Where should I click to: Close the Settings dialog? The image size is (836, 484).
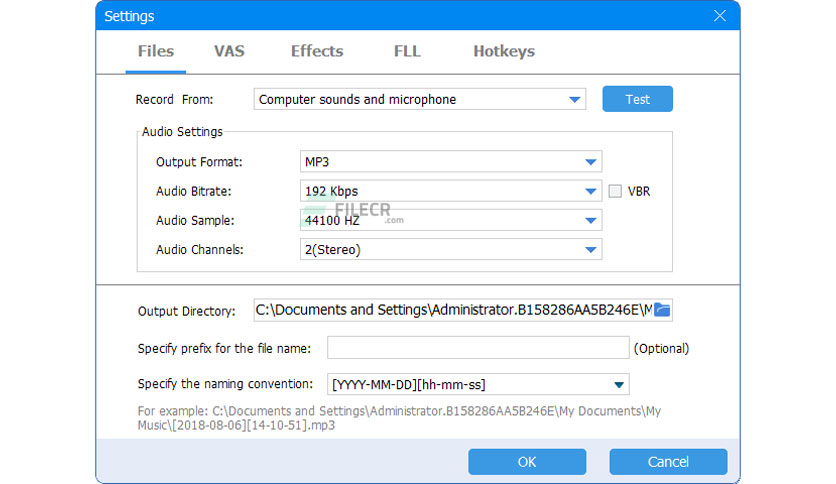pyautogui.click(x=720, y=16)
